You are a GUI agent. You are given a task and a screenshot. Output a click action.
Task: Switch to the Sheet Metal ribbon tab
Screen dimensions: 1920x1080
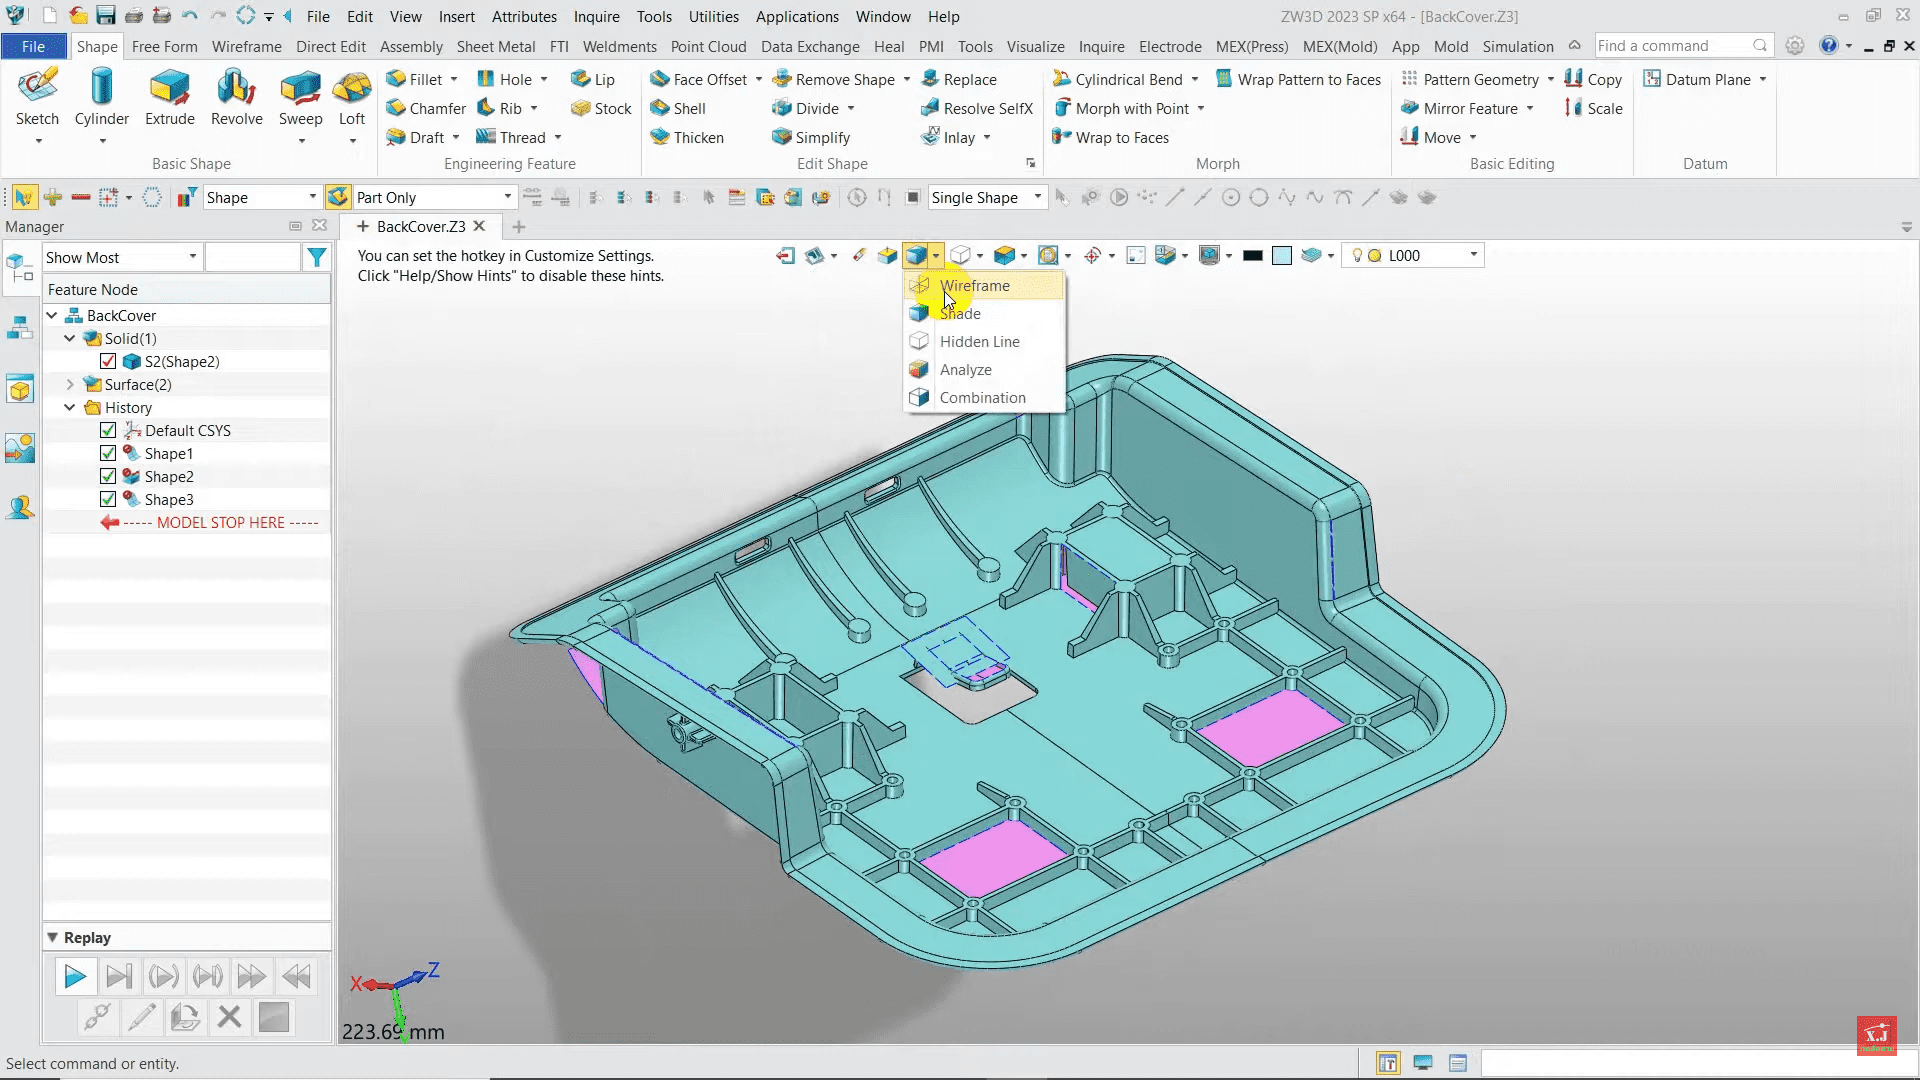pos(495,46)
